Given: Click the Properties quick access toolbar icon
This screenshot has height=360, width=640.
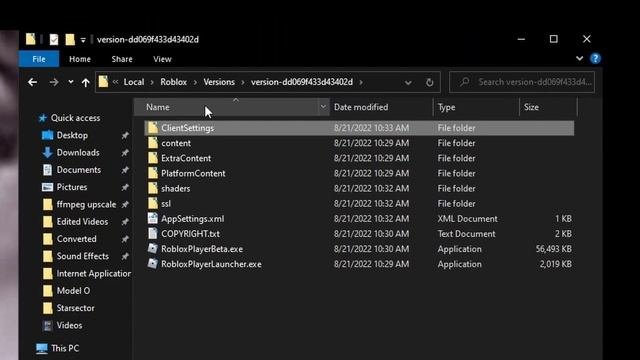Looking at the screenshot, I should [54, 40].
